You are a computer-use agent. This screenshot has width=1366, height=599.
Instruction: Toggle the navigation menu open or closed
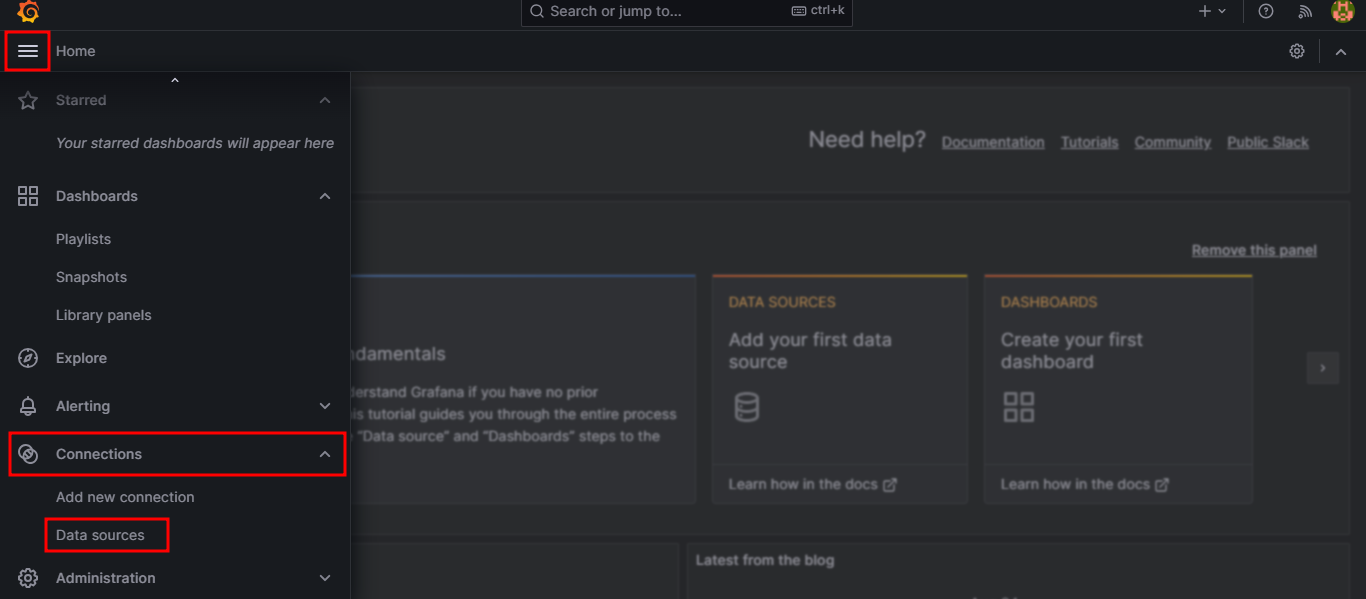tap(27, 51)
